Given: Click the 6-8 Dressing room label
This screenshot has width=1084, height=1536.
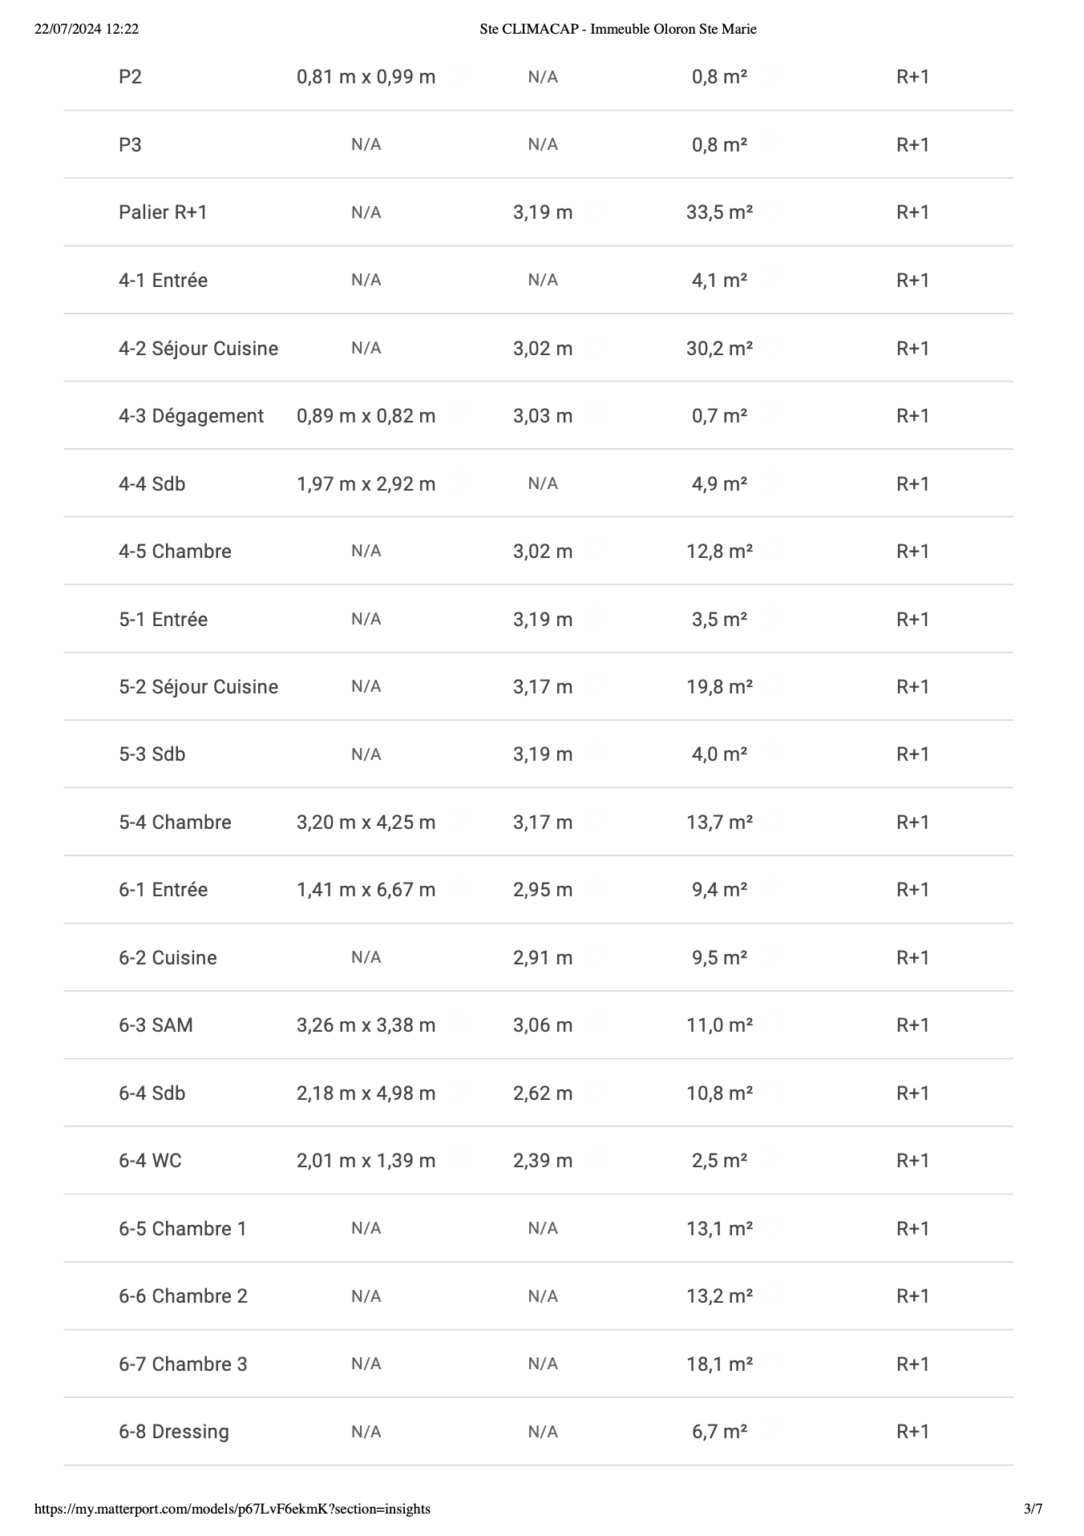Looking at the screenshot, I should click(174, 1432).
